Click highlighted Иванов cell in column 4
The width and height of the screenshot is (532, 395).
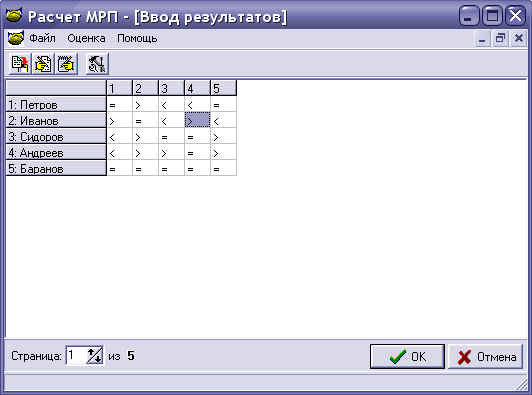coord(197,120)
